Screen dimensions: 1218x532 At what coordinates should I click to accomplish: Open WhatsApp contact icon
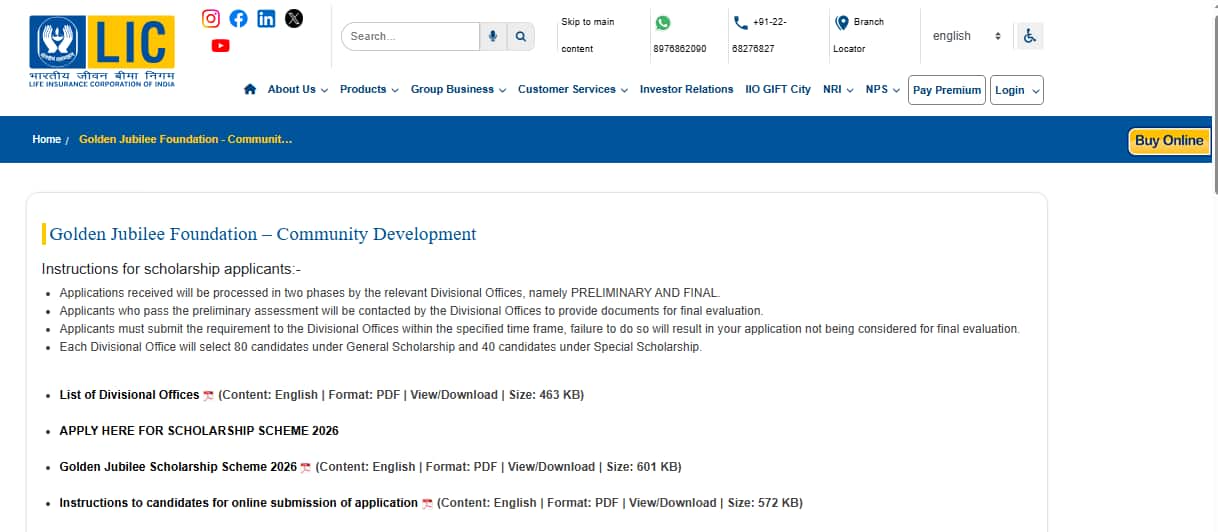click(662, 22)
